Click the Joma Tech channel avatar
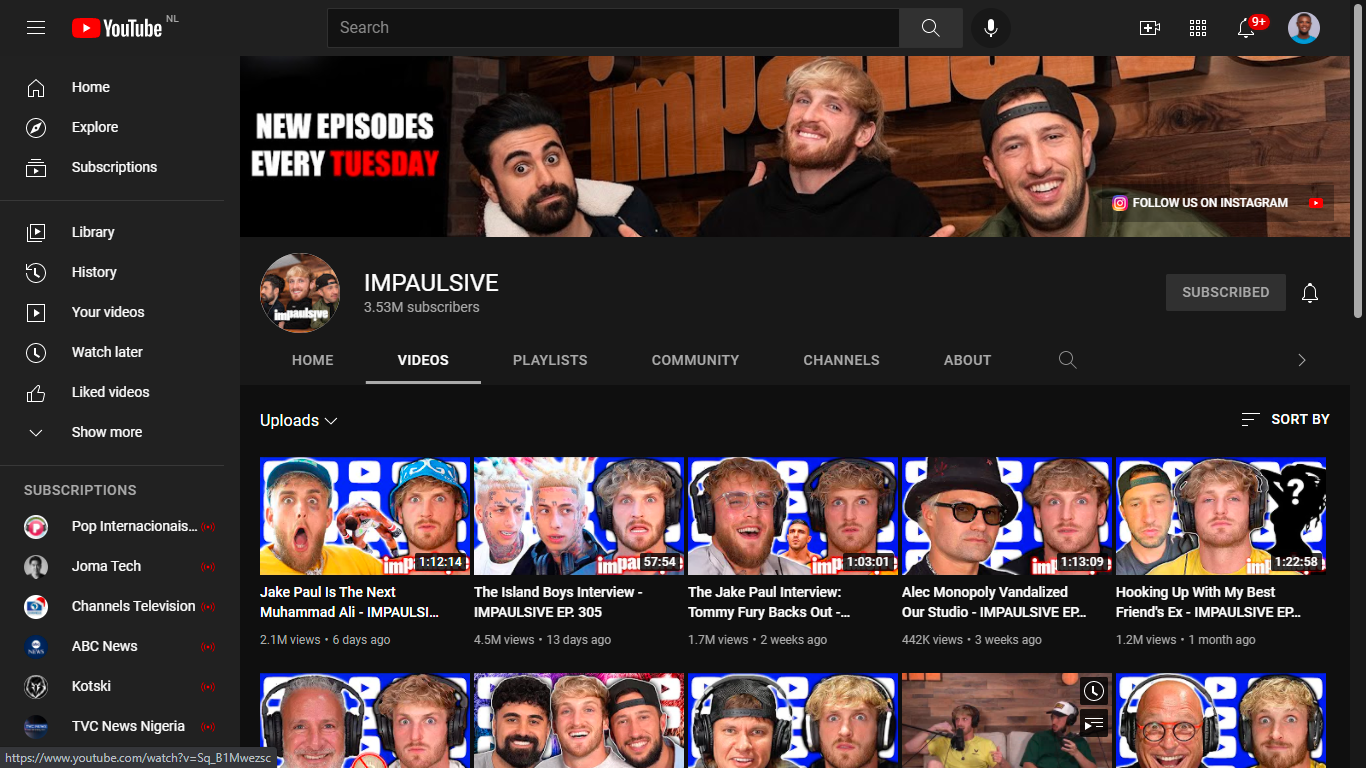The height and width of the screenshot is (768, 1366). pos(36,566)
